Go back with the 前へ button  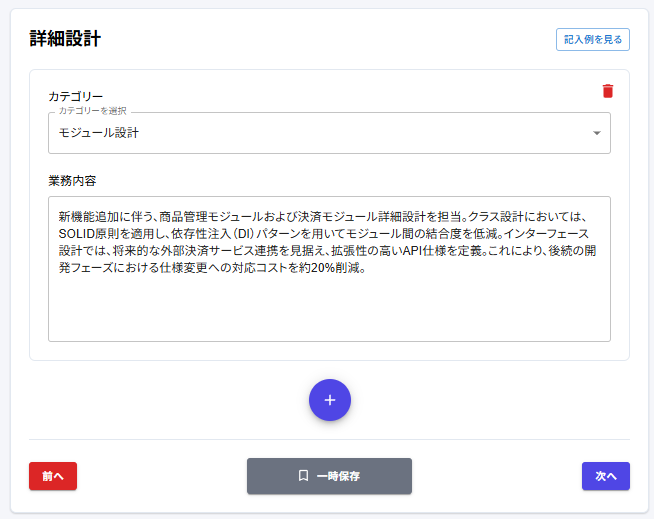pos(53,476)
